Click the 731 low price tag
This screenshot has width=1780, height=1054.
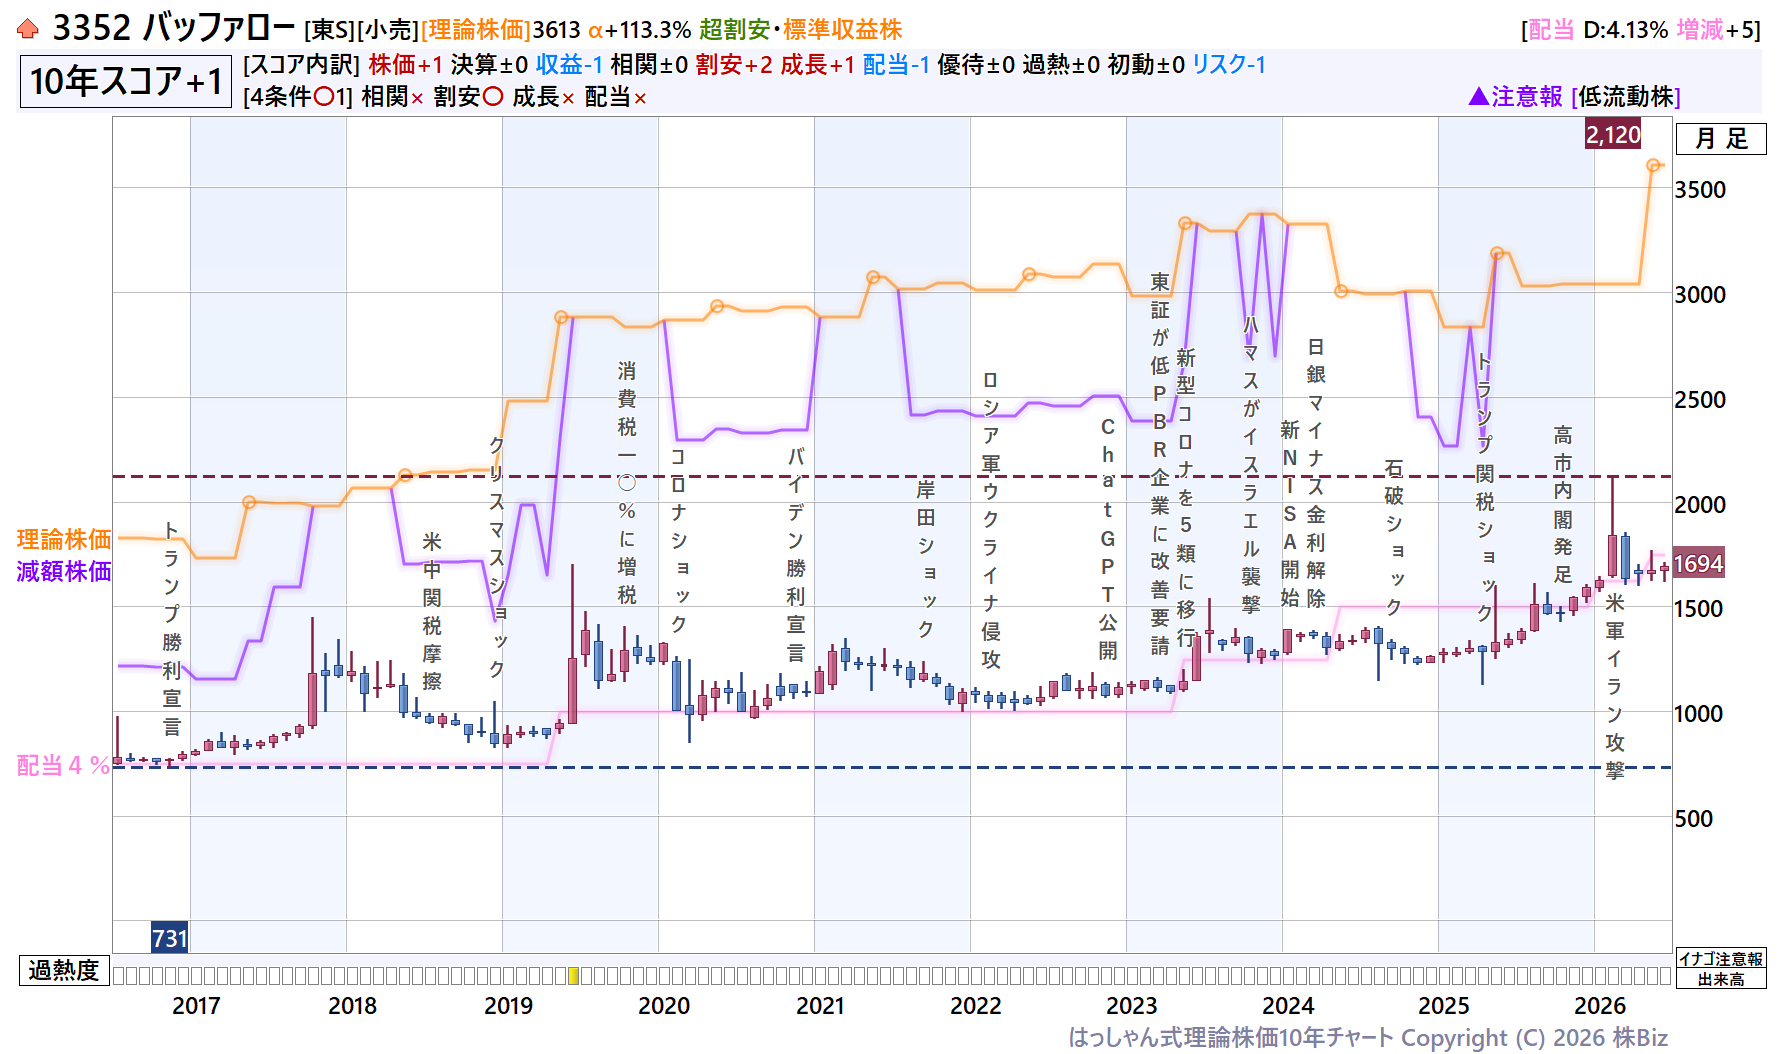(x=169, y=938)
